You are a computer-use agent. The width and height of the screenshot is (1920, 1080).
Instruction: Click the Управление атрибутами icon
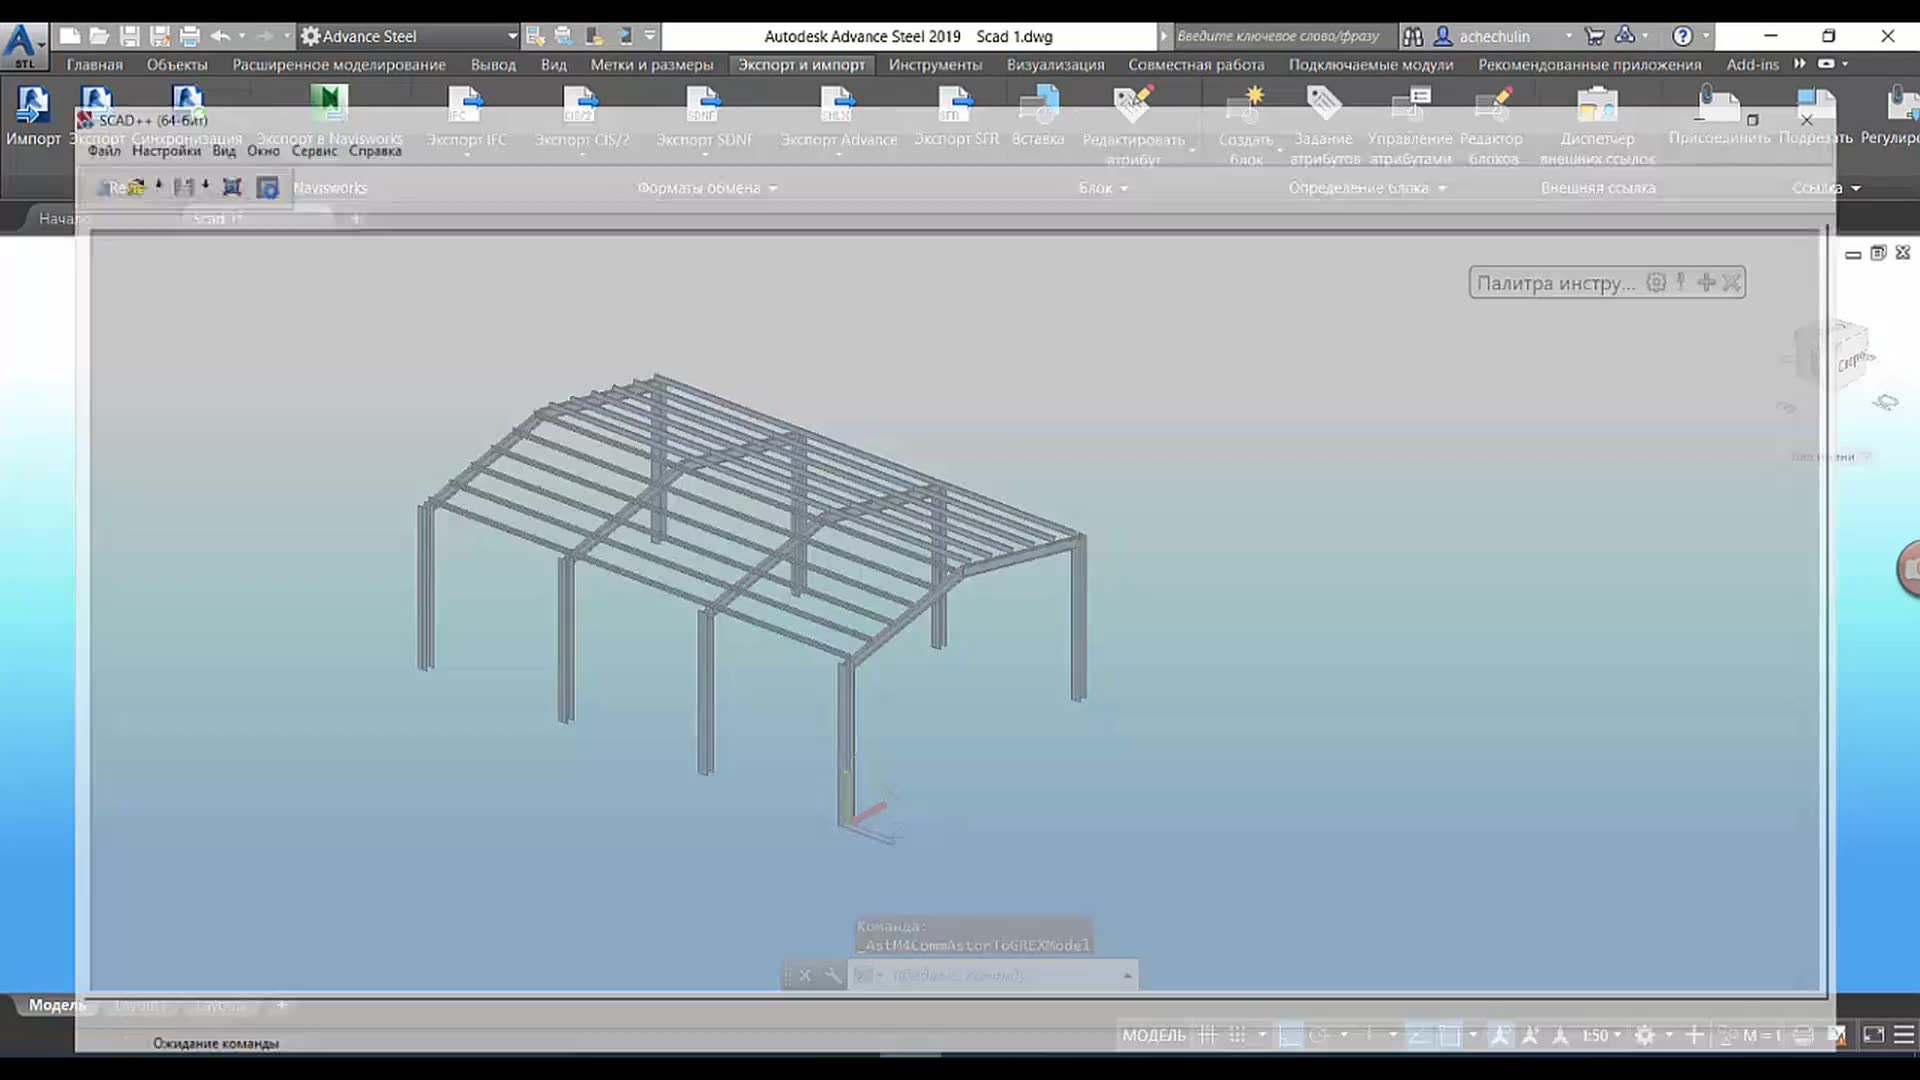[1410, 103]
